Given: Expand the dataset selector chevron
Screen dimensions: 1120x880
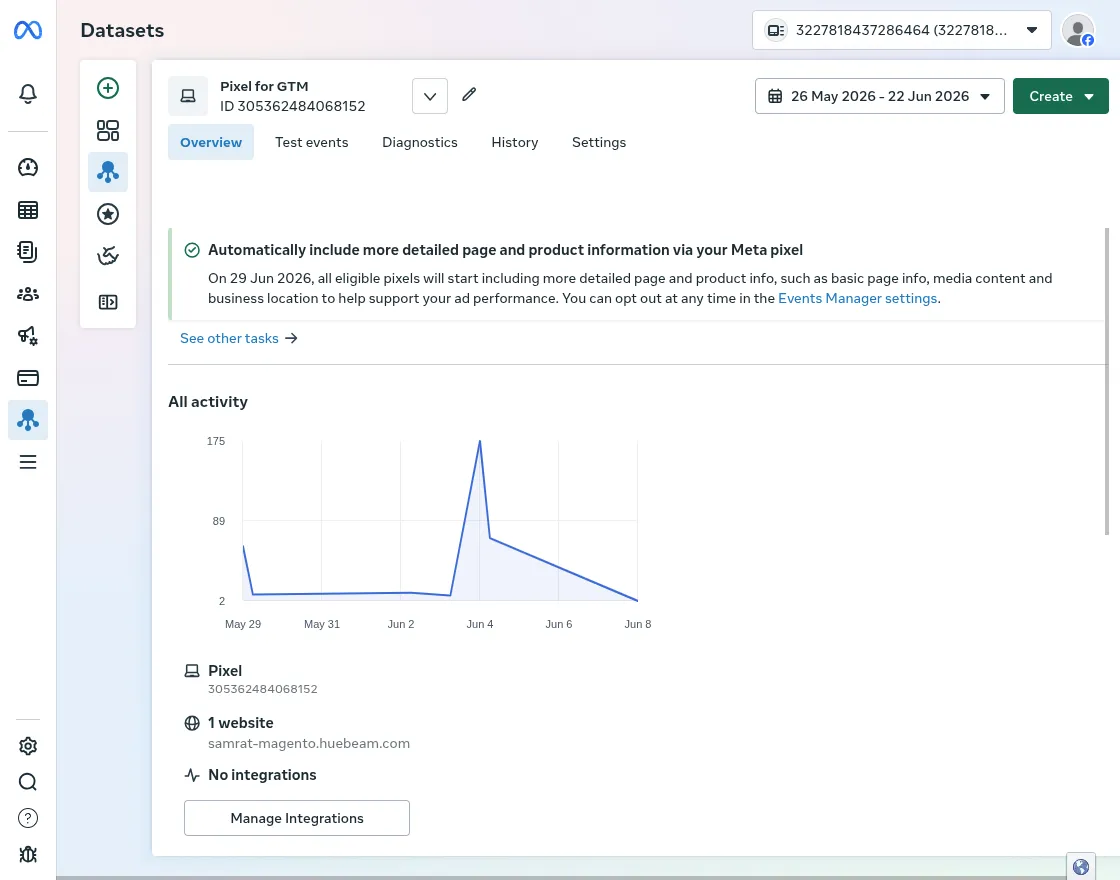Looking at the screenshot, I should click(x=430, y=96).
